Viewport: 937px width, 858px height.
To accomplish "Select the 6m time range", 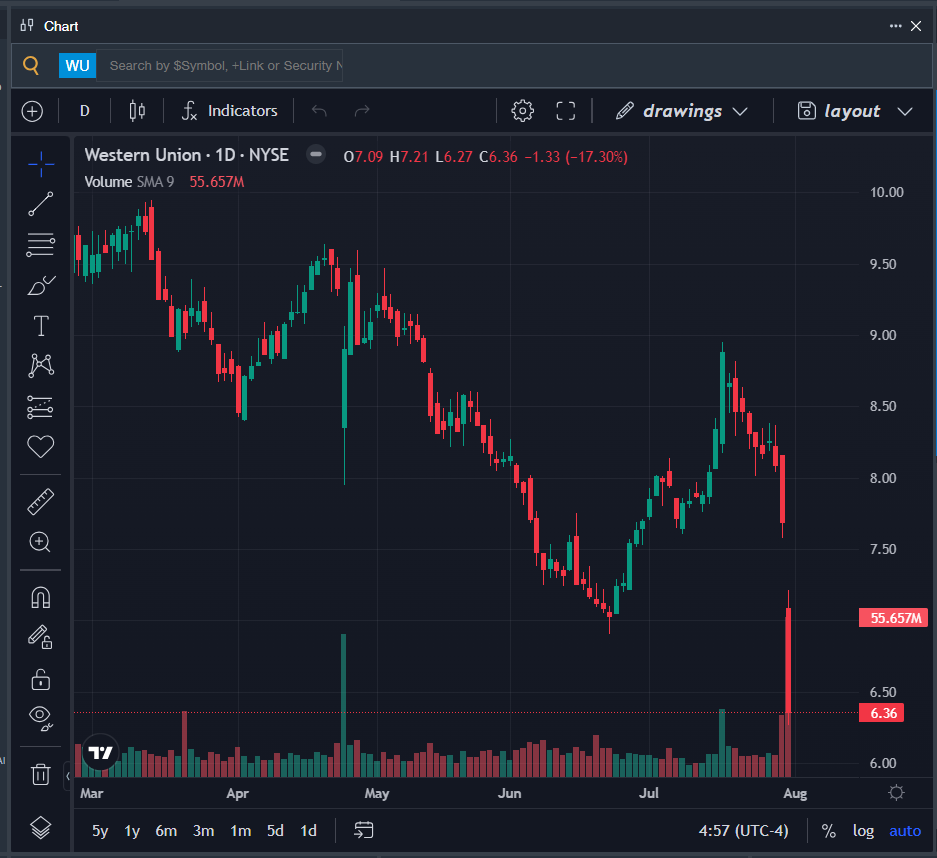I will [166, 831].
